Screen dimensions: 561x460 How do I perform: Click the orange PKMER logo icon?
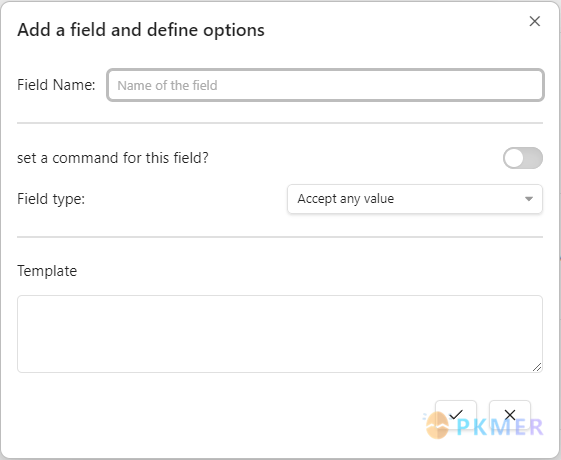(437, 425)
